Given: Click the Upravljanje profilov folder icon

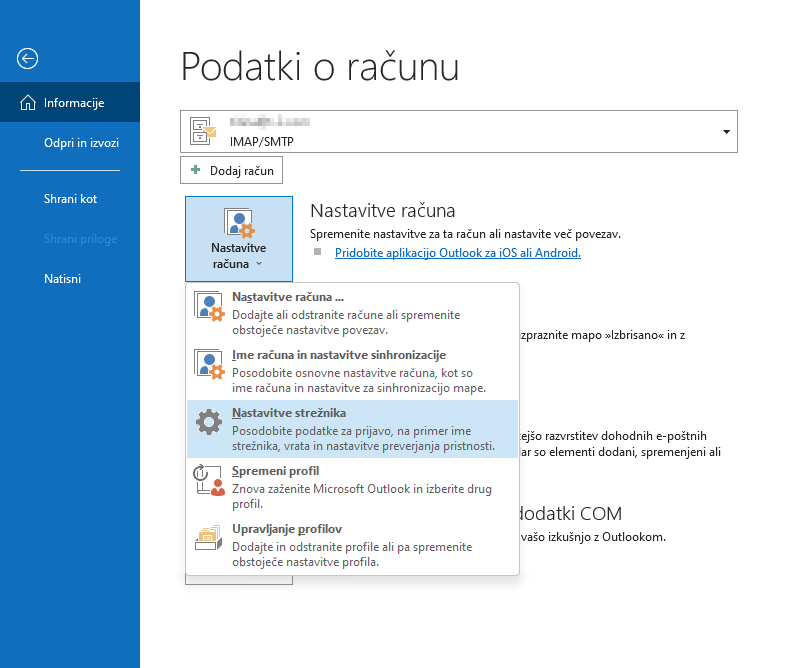Looking at the screenshot, I should [208, 539].
